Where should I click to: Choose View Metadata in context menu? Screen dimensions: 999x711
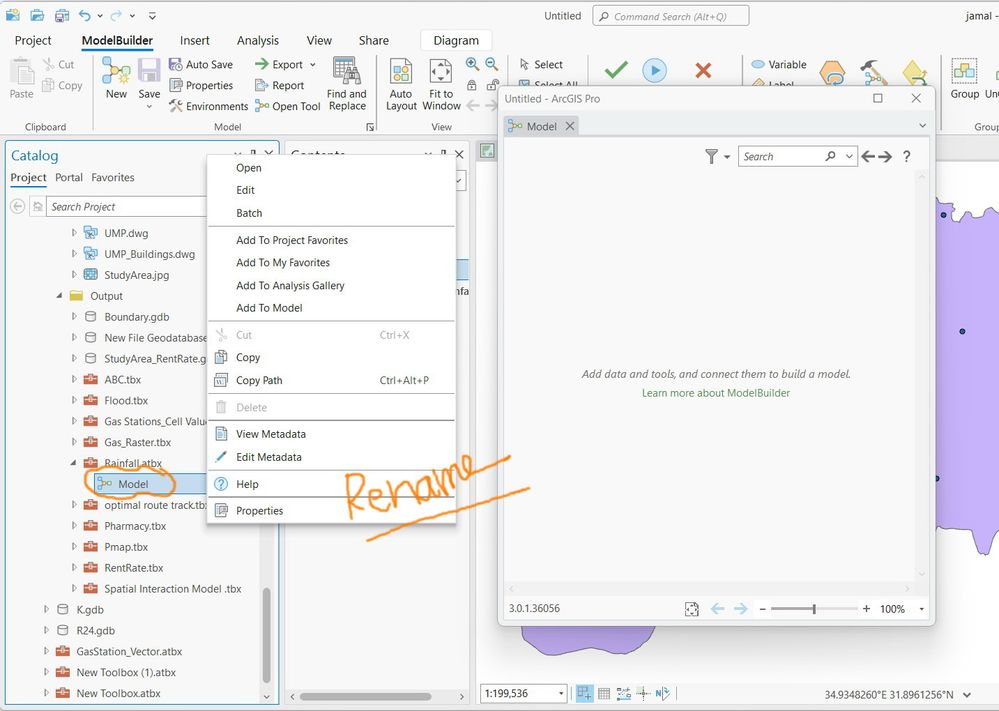click(331, 434)
